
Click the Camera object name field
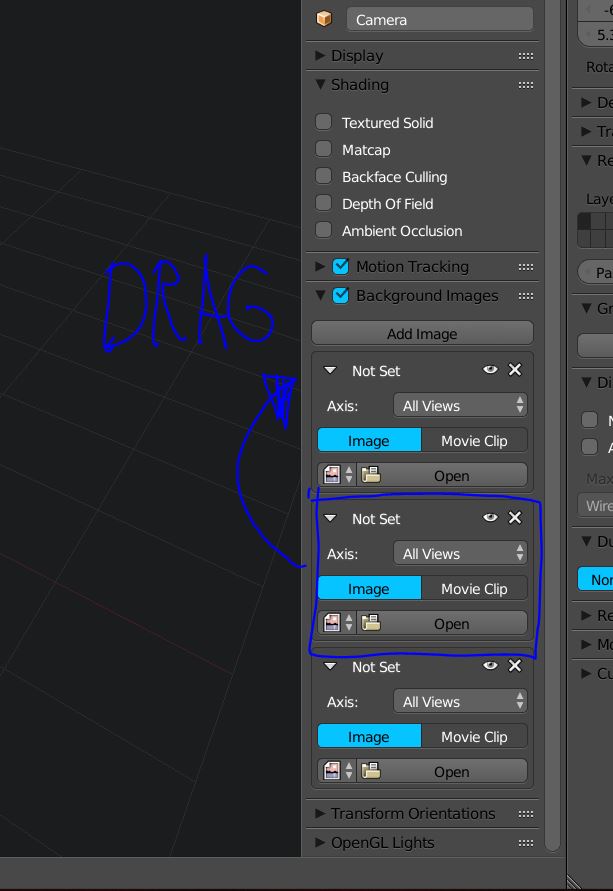[440, 19]
